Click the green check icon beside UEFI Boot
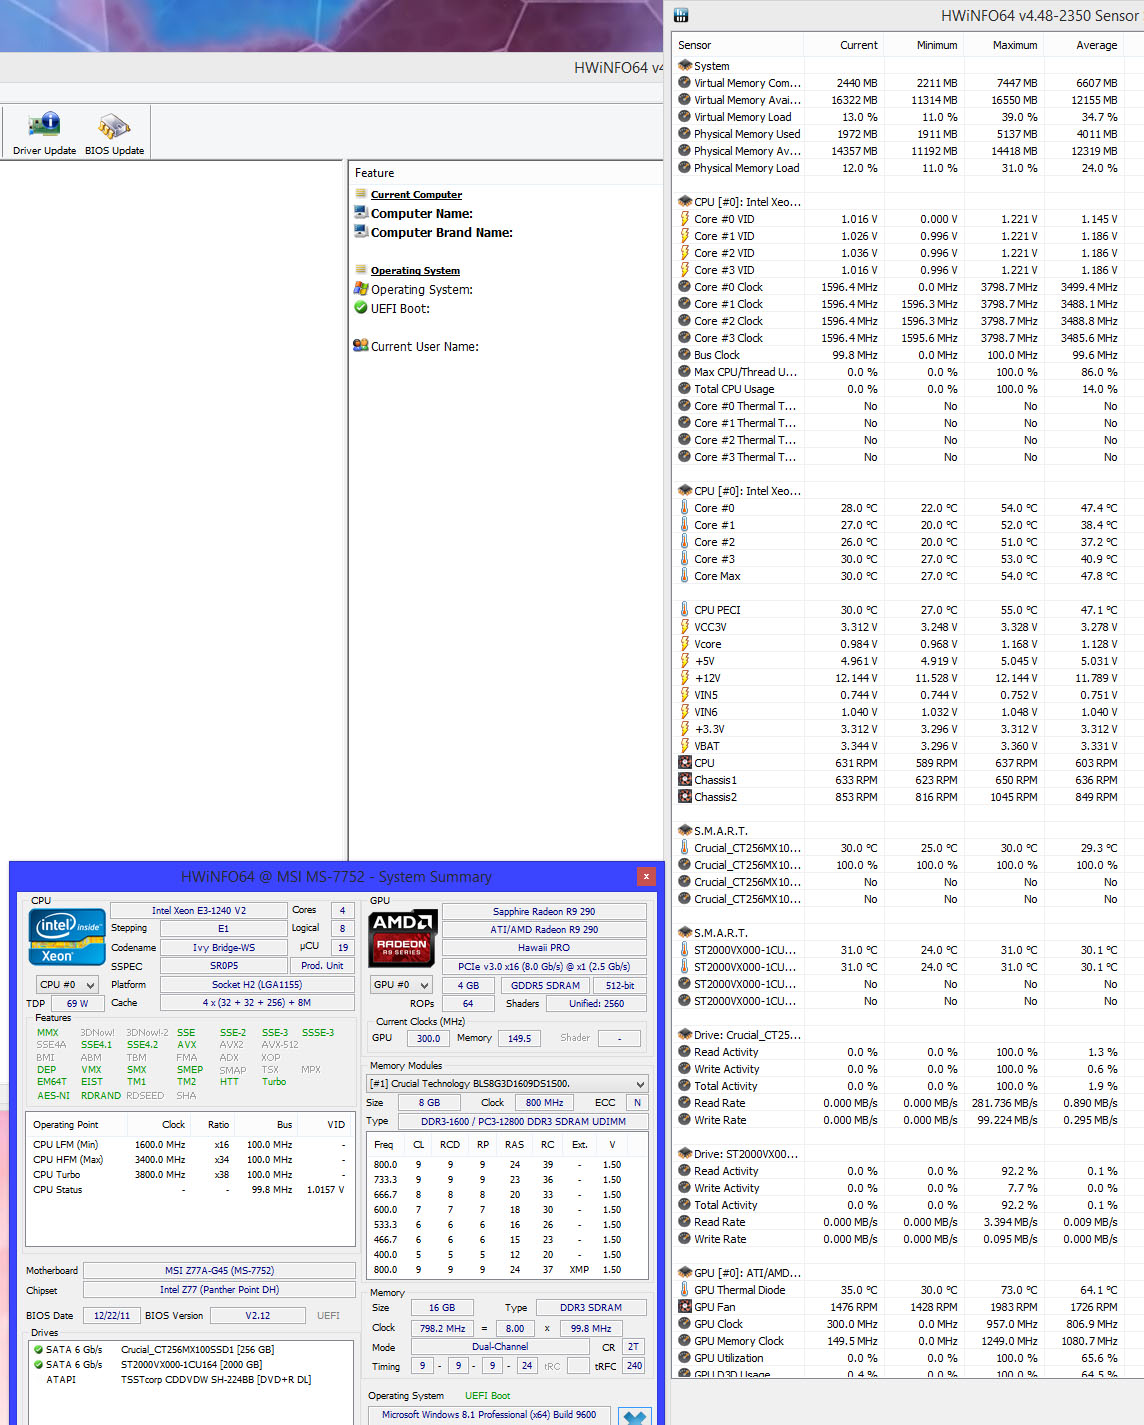This screenshot has height=1425, width=1144. [361, 308]
